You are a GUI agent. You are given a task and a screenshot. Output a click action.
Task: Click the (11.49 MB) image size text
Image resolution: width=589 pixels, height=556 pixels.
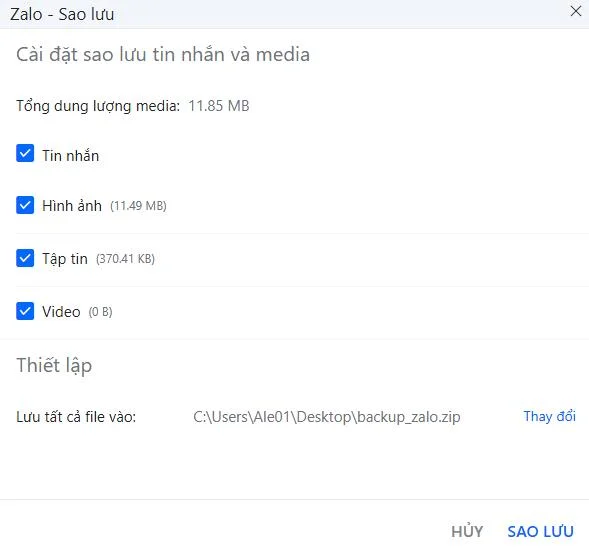[x=138, y=206]
